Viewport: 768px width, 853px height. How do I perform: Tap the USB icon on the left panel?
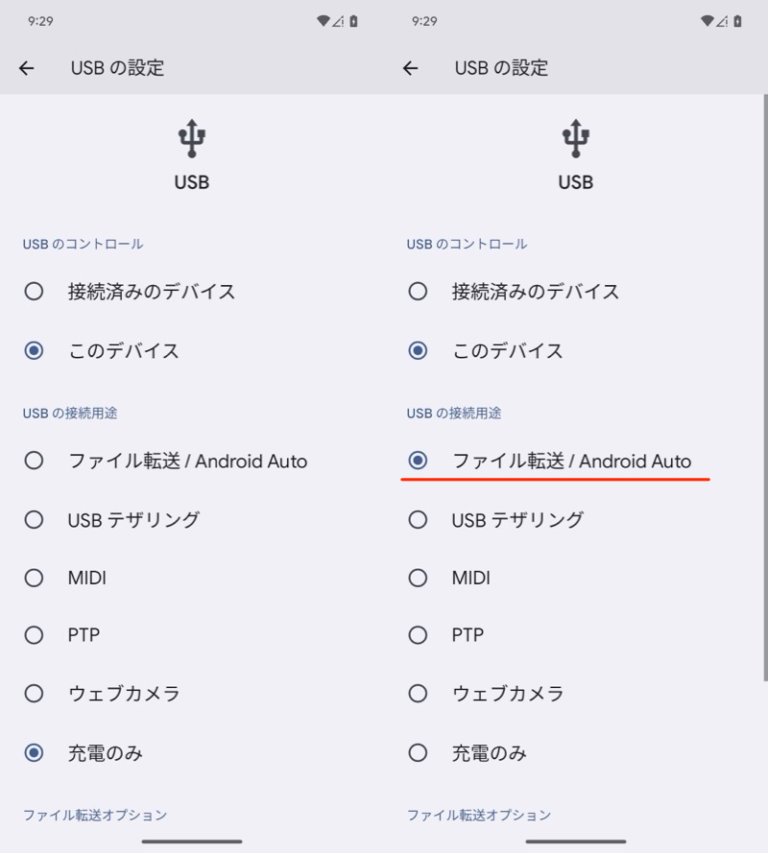click(190, 136)
